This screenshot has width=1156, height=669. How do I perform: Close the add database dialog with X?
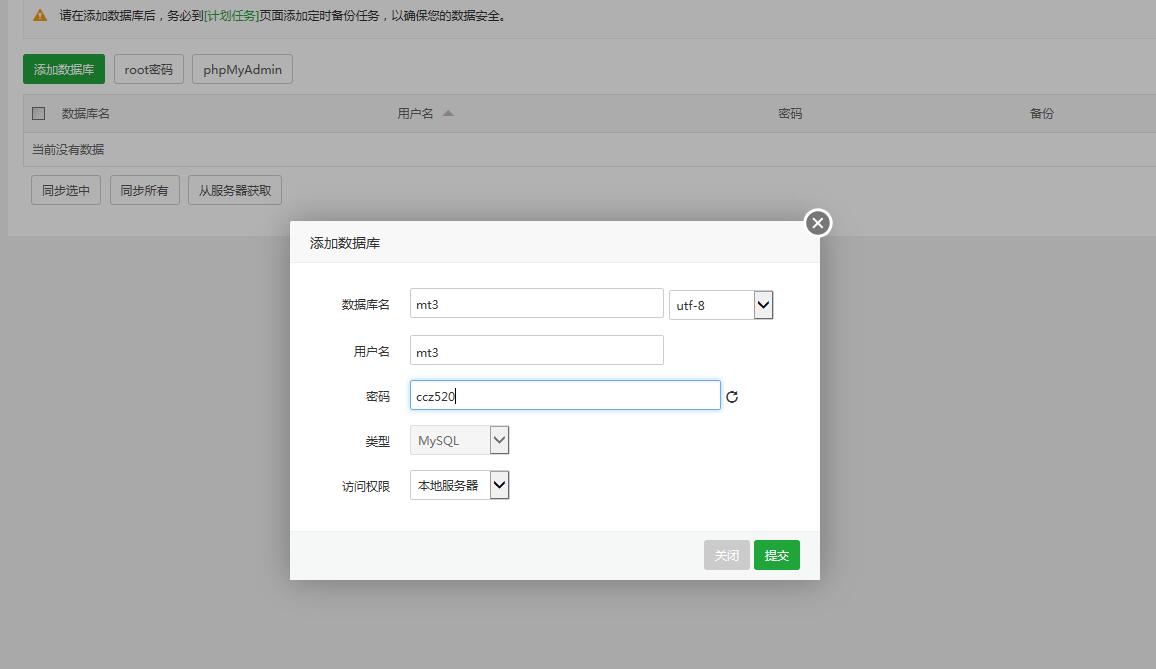point(817,223)
